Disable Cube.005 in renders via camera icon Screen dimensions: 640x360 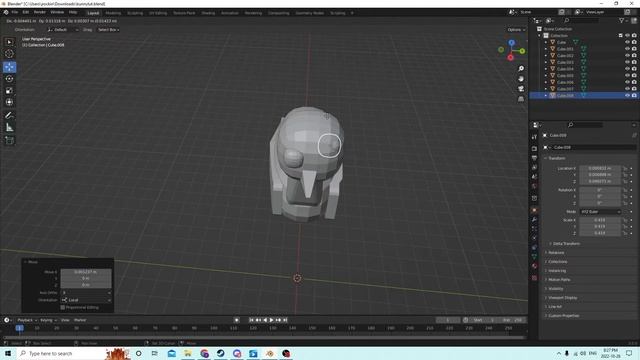[x=634, y=76]
